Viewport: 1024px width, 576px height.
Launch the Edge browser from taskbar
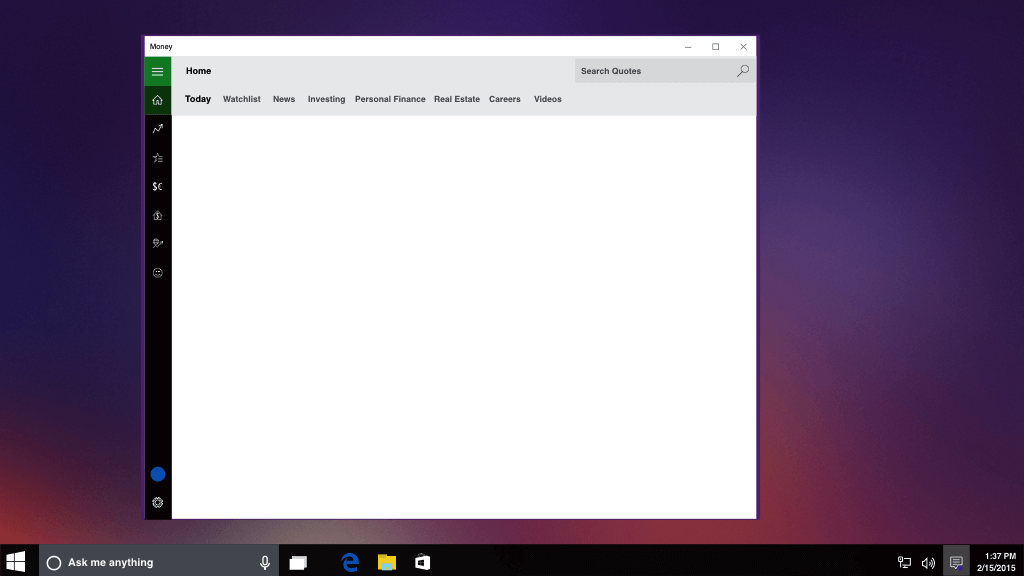tap(350, 562)
